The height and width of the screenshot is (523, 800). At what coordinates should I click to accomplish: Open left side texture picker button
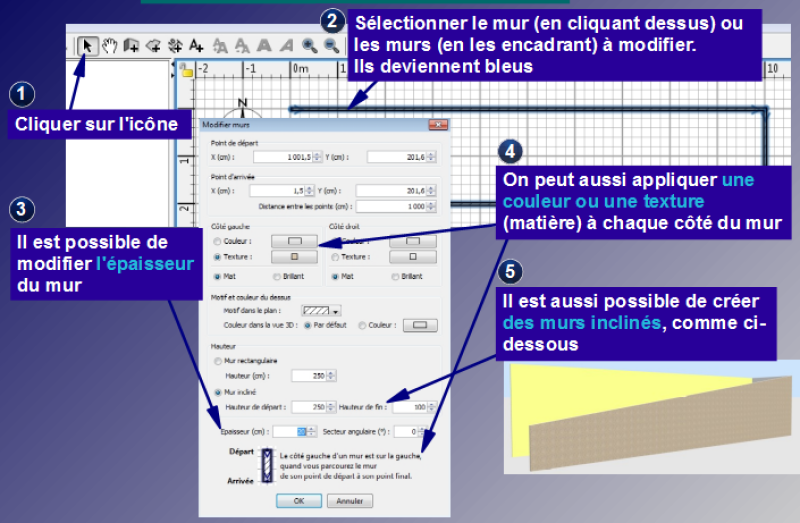[294, 257]
